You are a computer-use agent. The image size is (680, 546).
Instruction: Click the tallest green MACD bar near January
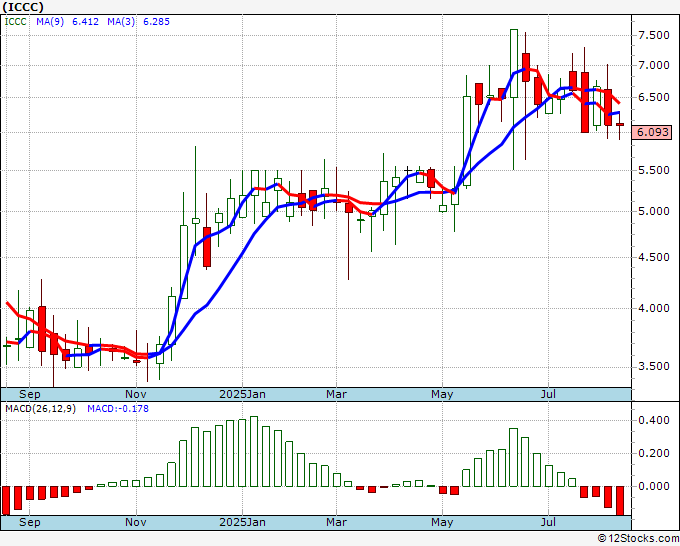click(254, 451)
